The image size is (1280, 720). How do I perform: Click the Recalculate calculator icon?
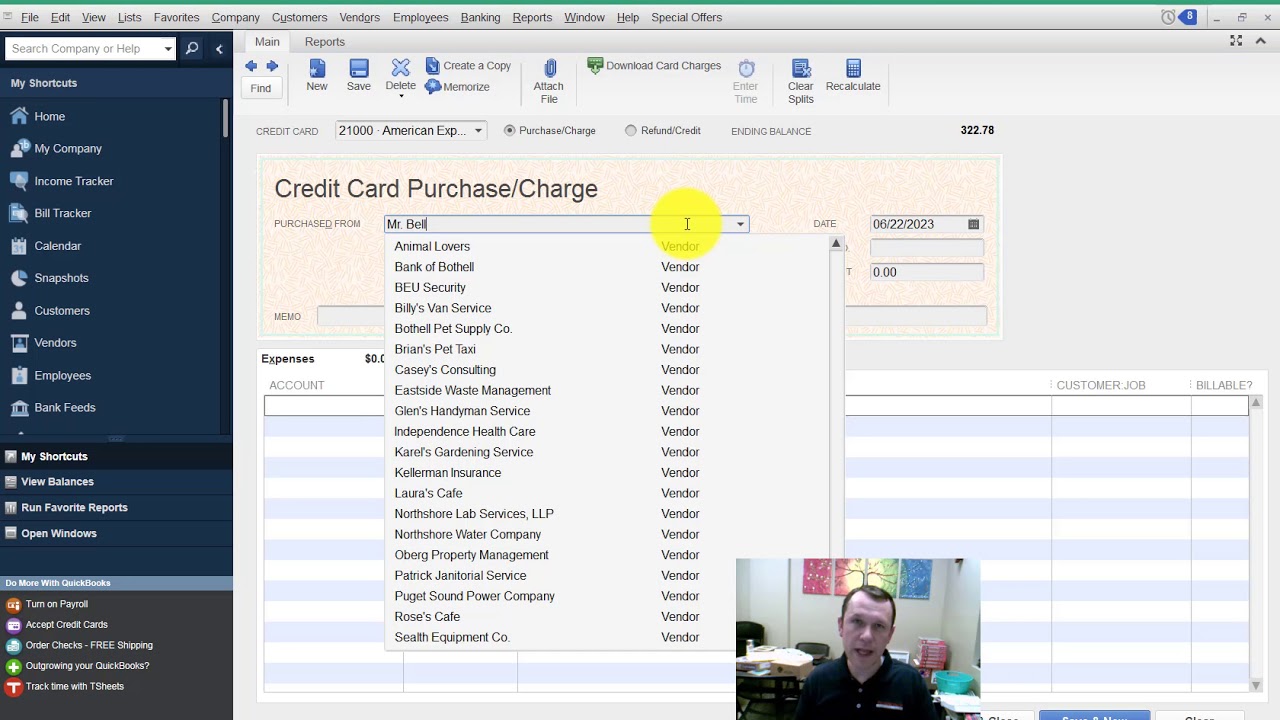(x=853, y=68)
